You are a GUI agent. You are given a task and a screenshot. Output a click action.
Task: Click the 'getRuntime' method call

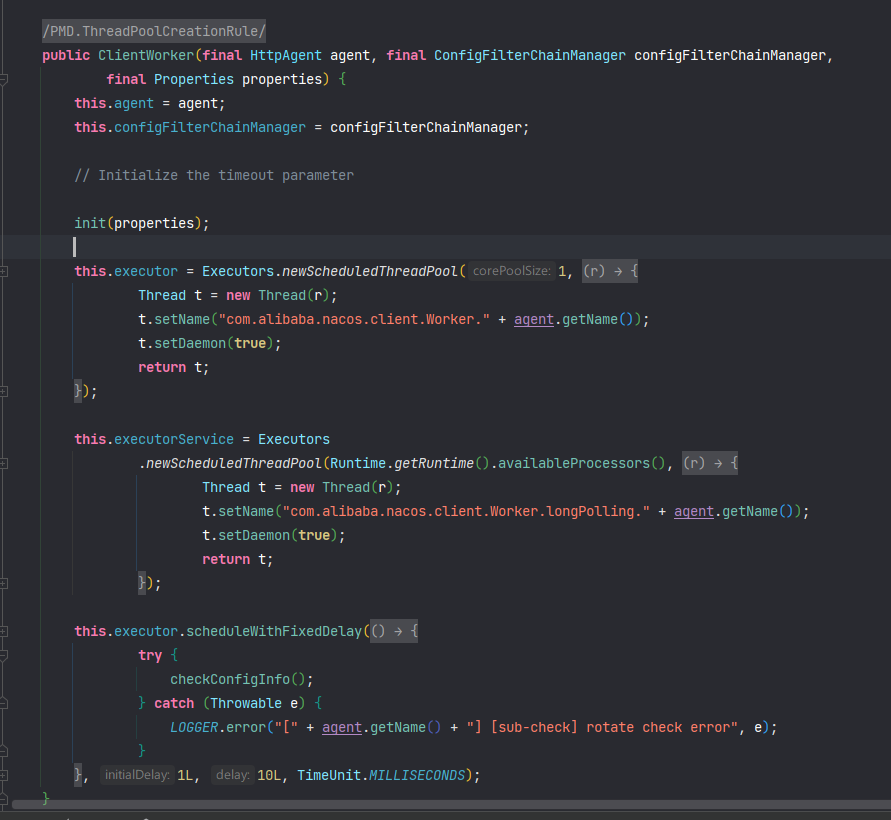click(434, 463)
